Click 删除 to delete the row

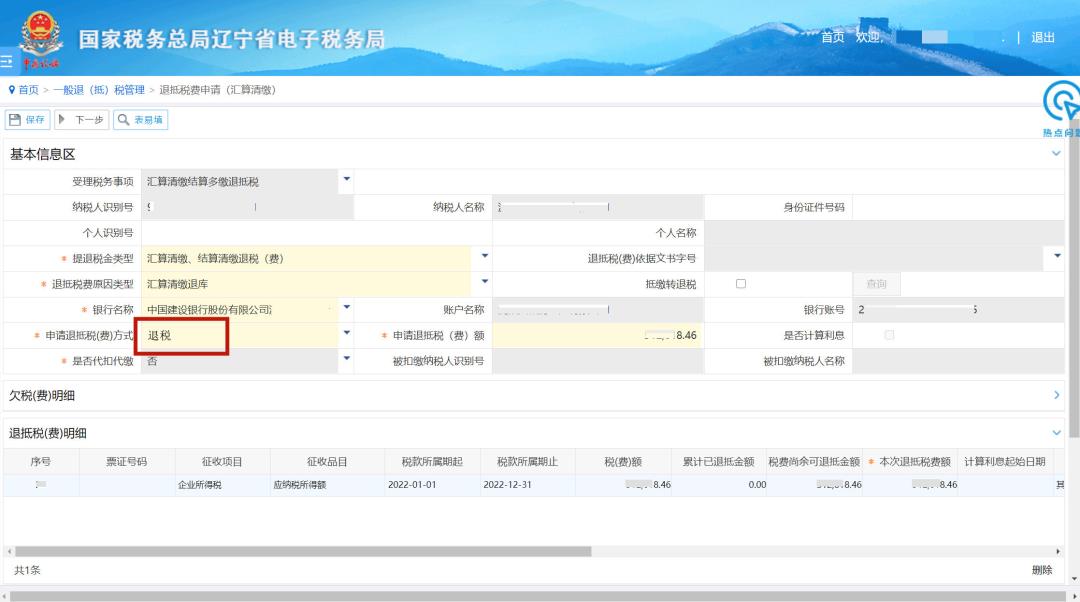click(x=1041, y=570)
